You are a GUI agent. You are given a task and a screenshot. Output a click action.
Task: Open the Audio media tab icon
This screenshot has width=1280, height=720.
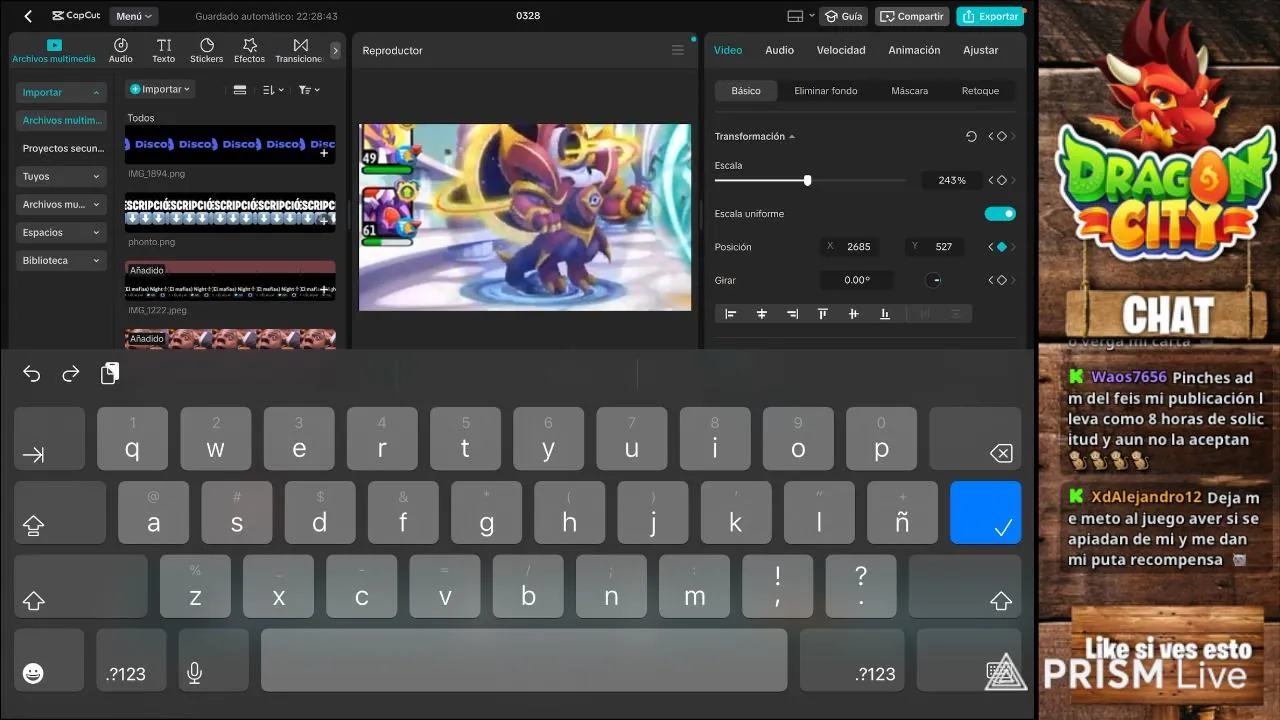tap(121, 50)
